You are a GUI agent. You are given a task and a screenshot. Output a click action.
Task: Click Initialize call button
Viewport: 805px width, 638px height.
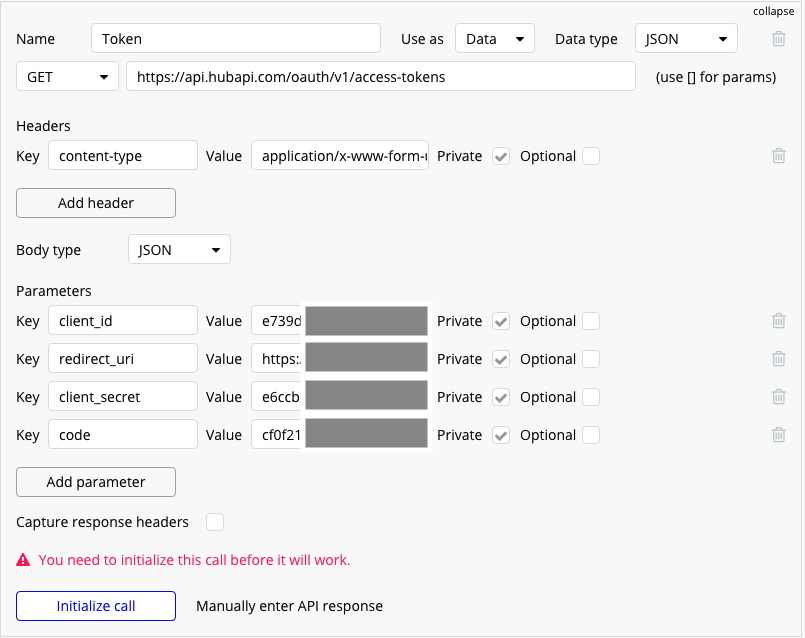(x=96, y=606)
